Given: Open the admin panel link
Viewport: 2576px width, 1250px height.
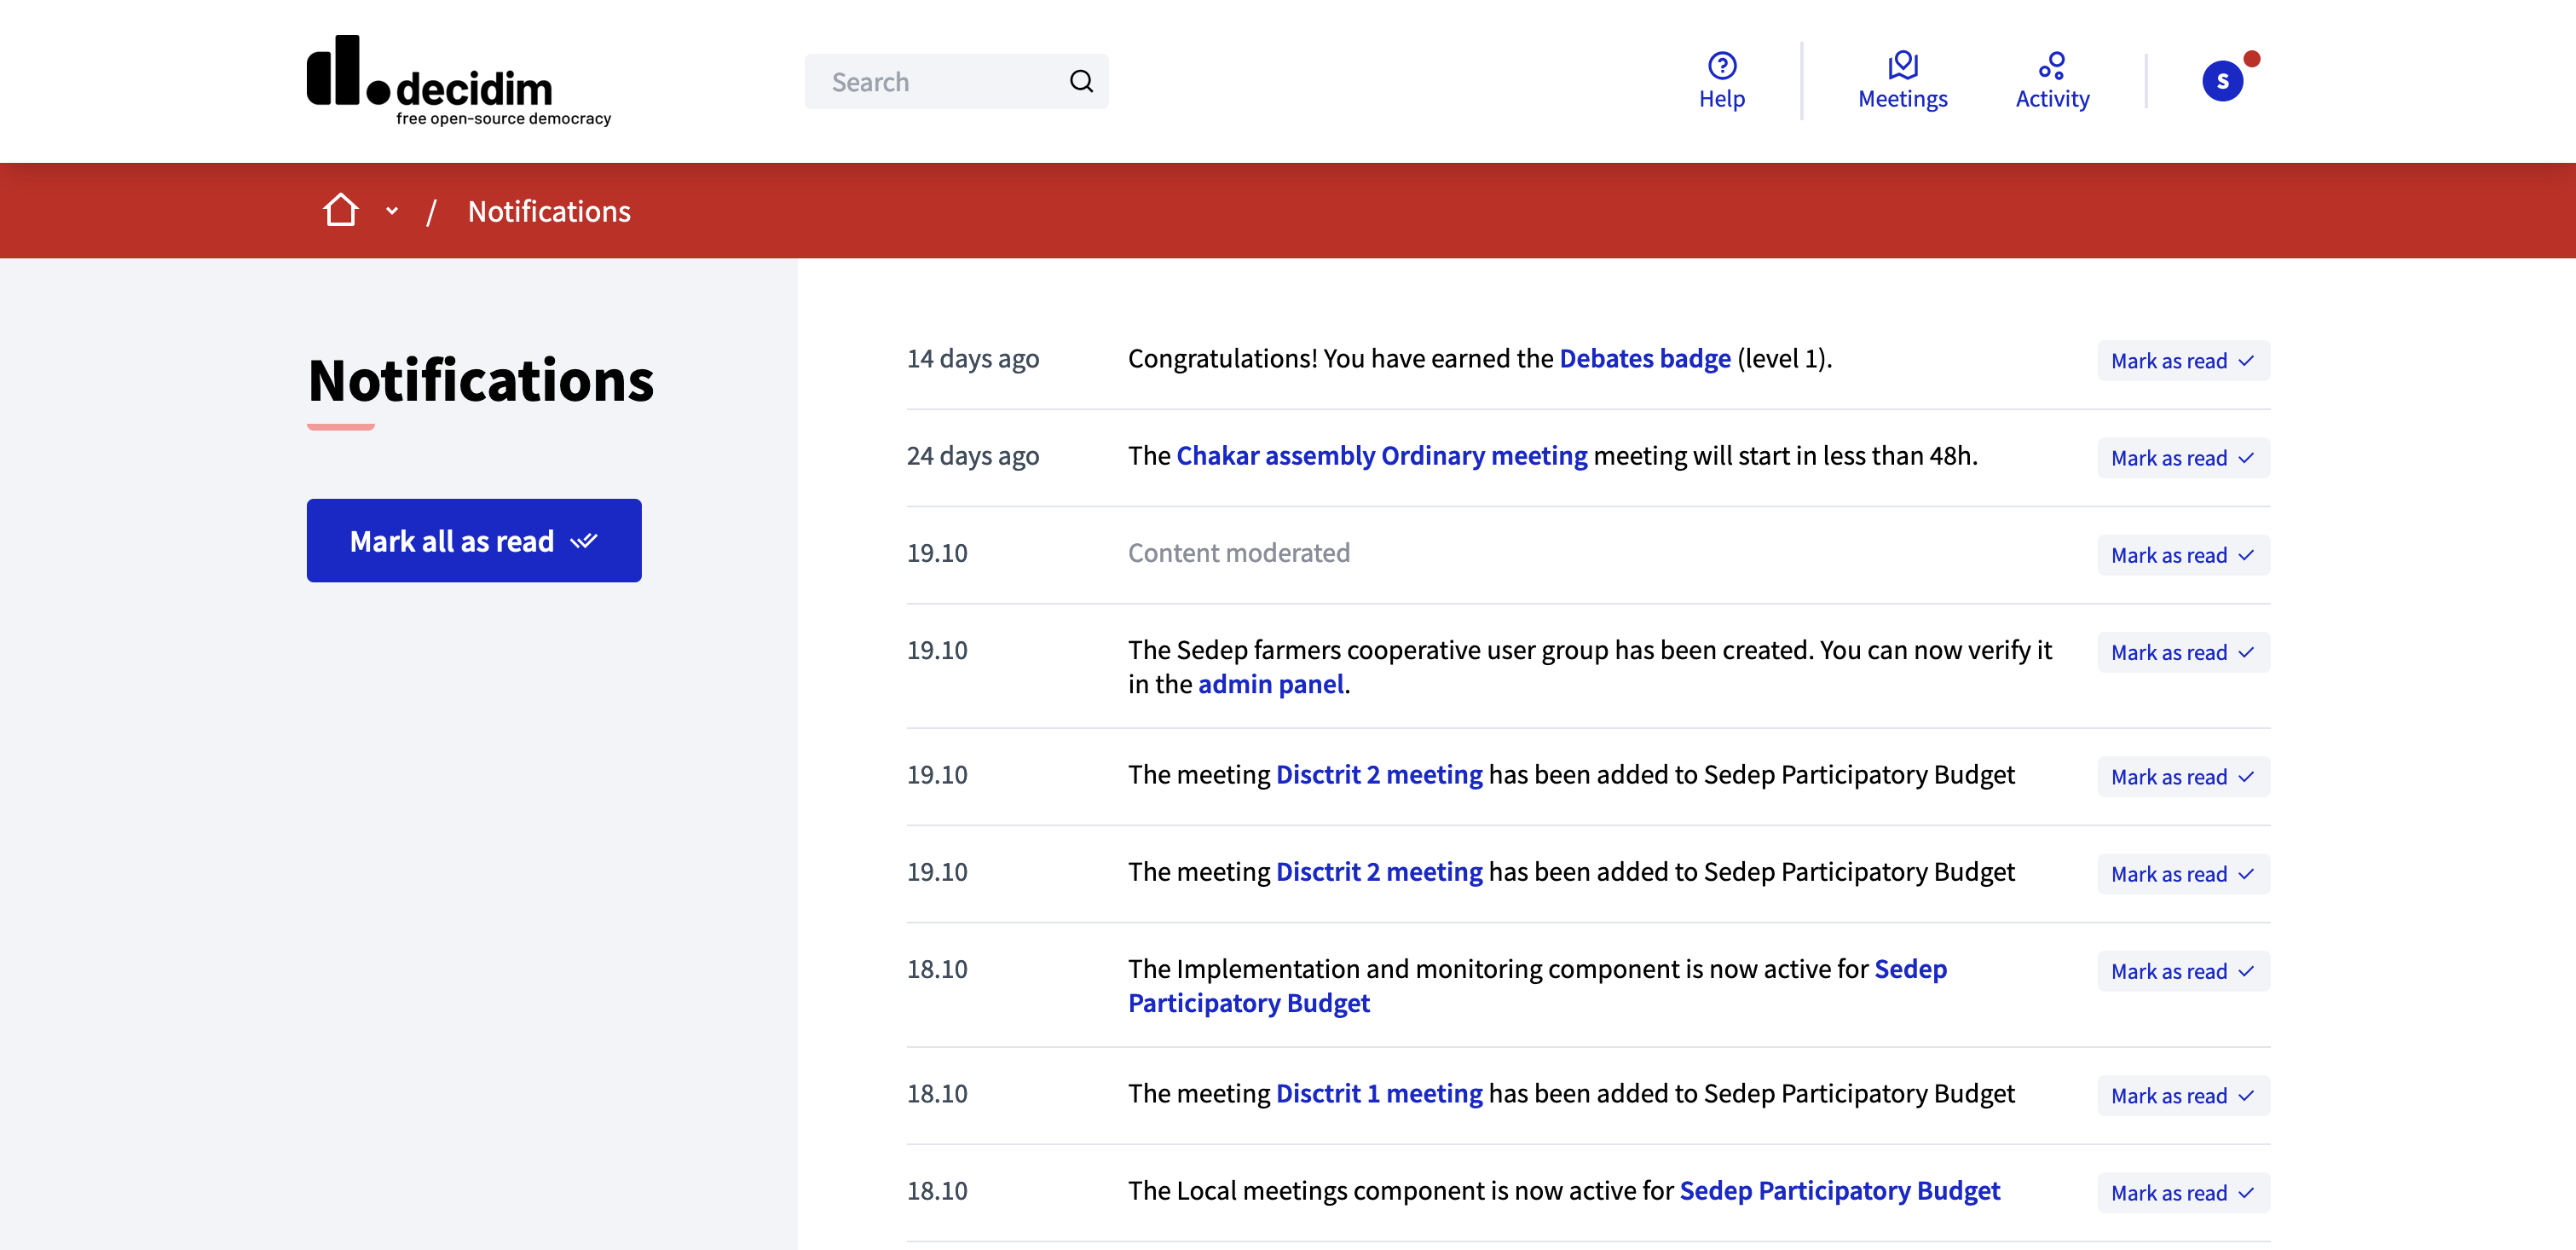Looking at the screenshot, I should coord(1271,684).
